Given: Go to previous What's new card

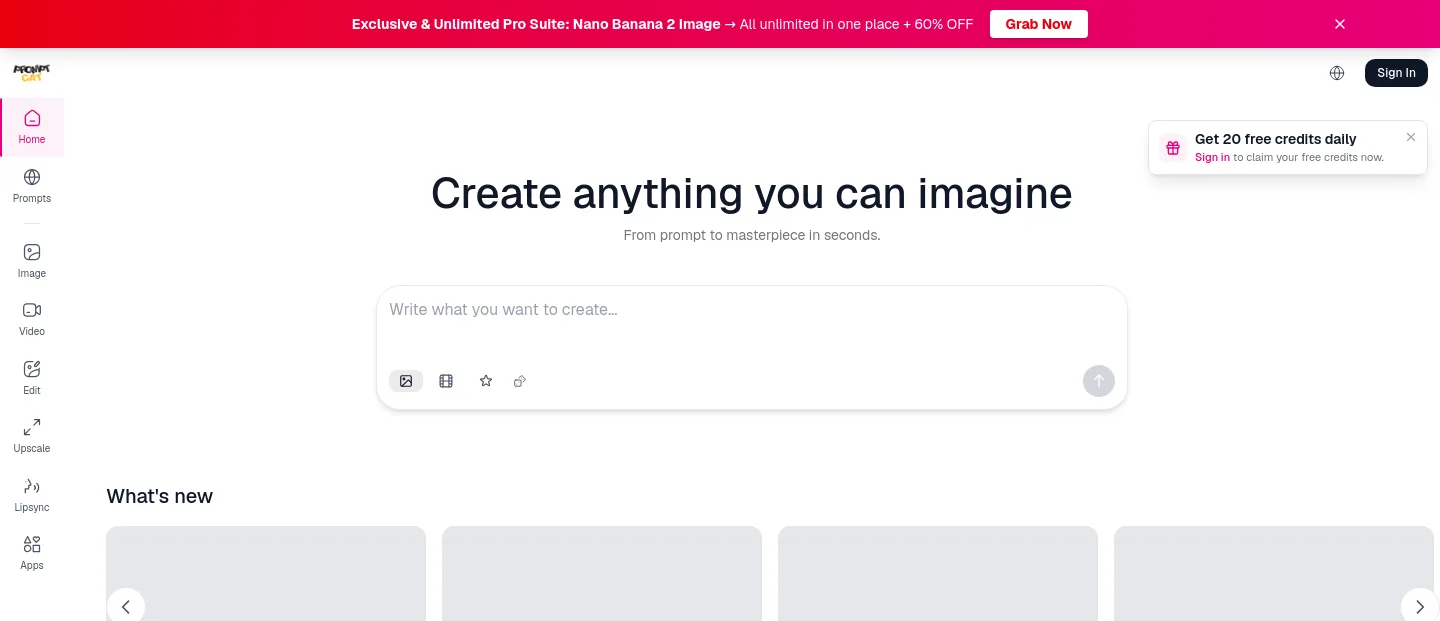Looking at the screenshot, I should [126, 607].
